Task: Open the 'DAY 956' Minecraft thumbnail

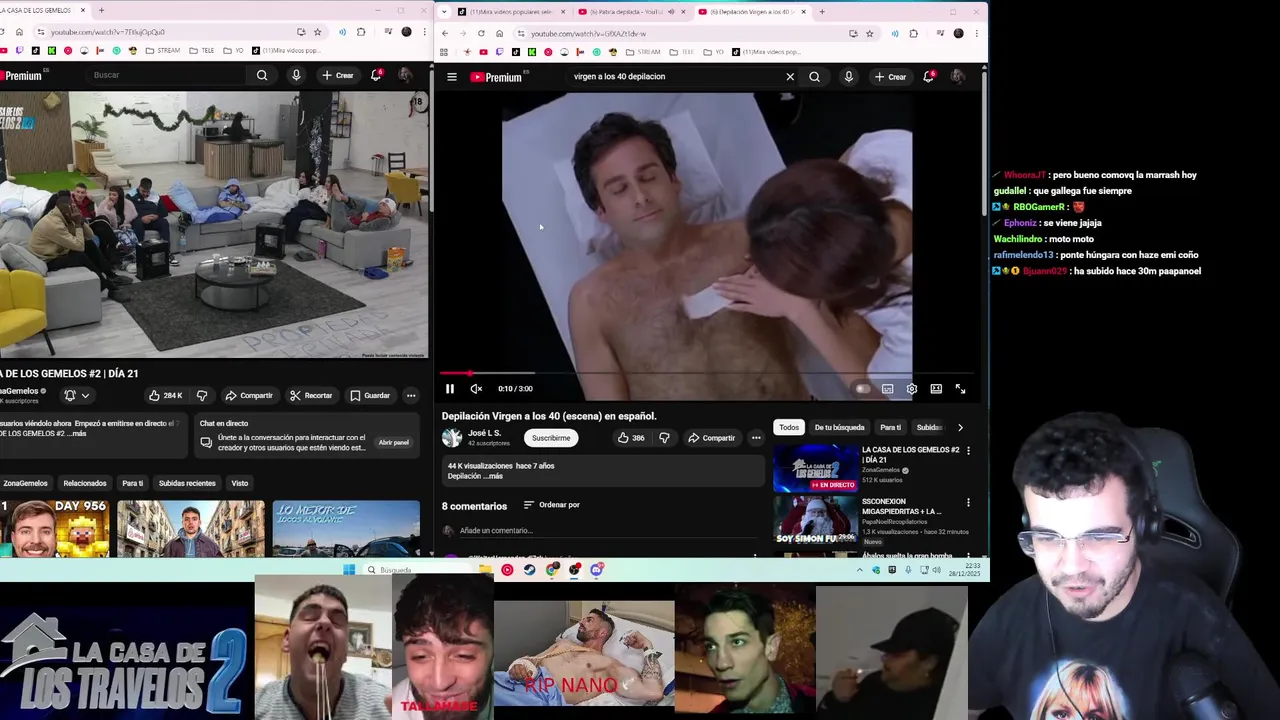Action: pyautogui.click(x=55, y=529)
